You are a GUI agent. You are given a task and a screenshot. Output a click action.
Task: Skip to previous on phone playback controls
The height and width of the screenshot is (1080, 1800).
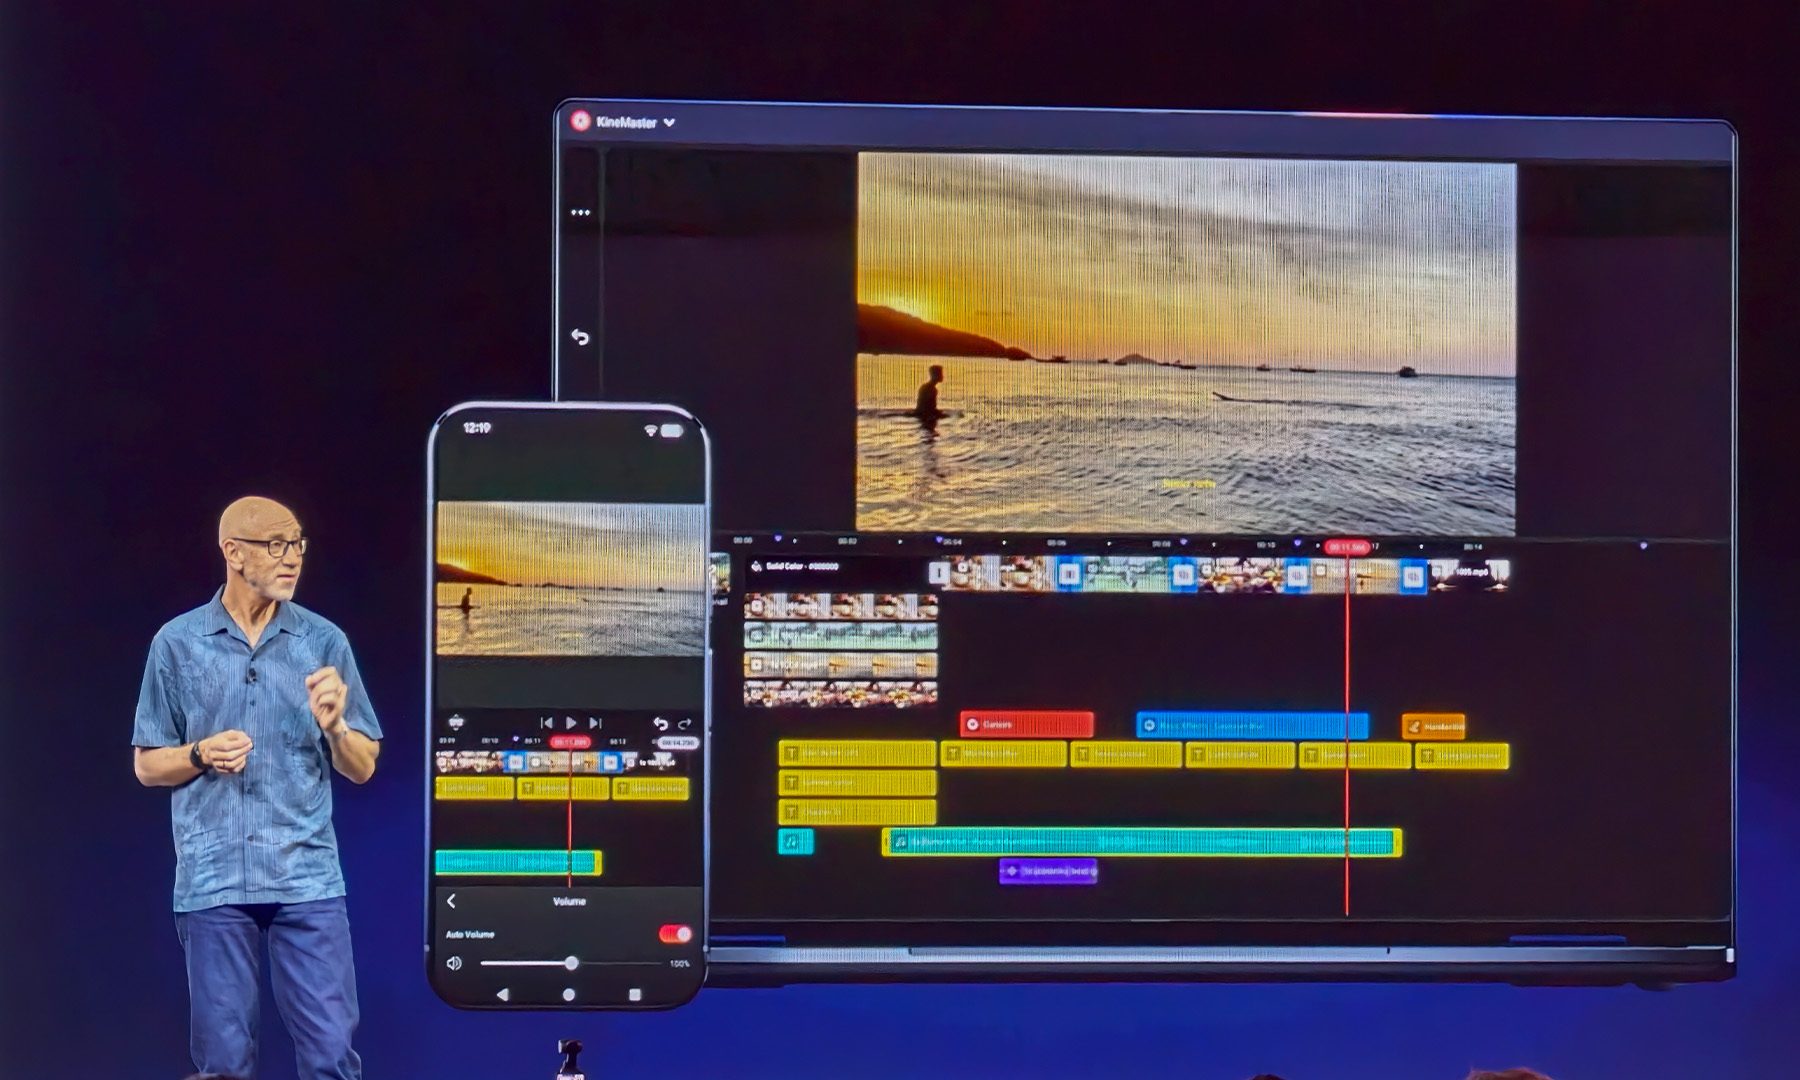pyautogui.click(x=546, y=722)
